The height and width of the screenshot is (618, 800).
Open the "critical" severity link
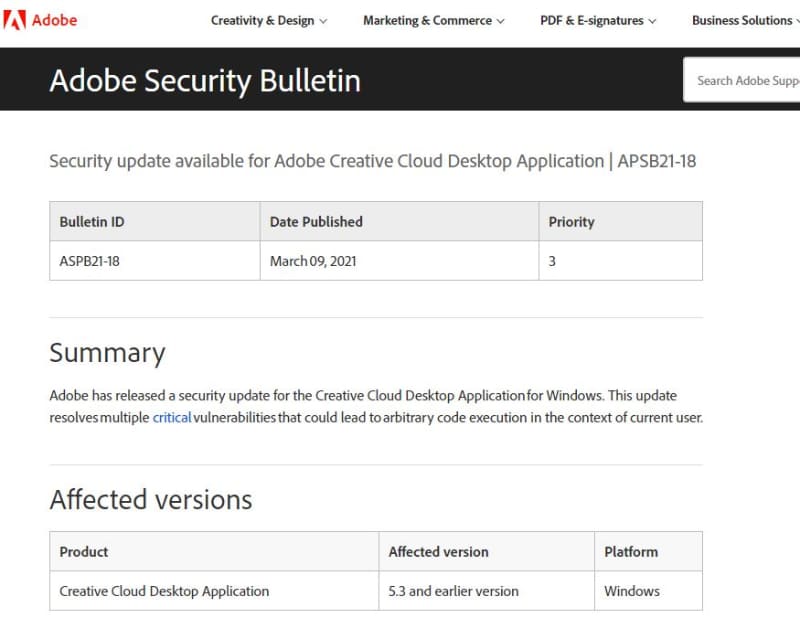click(x=171, y=417)
